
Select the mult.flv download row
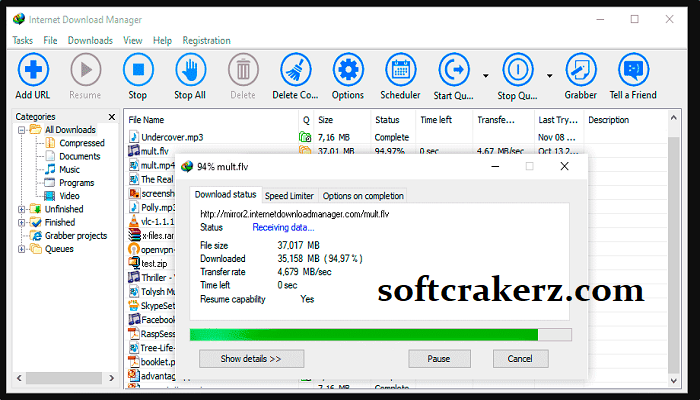396,151
